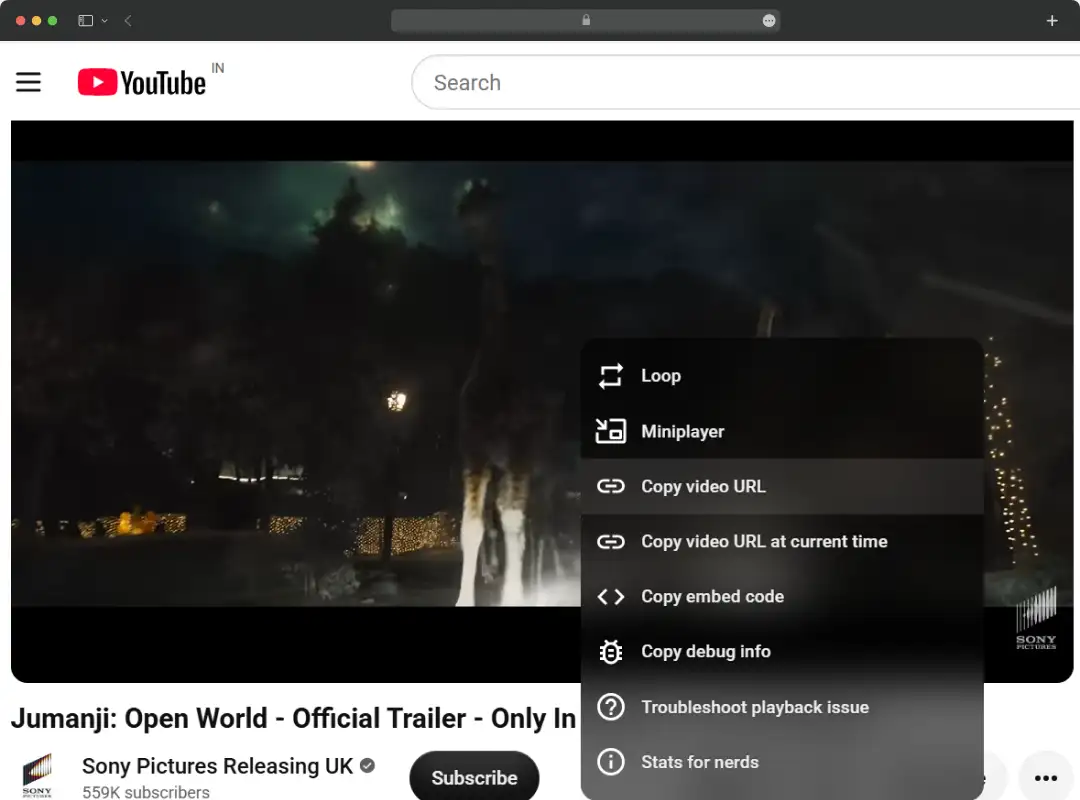The width and height of the screenshot is (1080, 800).
Task: Click the Safari address bar
Action: coord(585,21)
